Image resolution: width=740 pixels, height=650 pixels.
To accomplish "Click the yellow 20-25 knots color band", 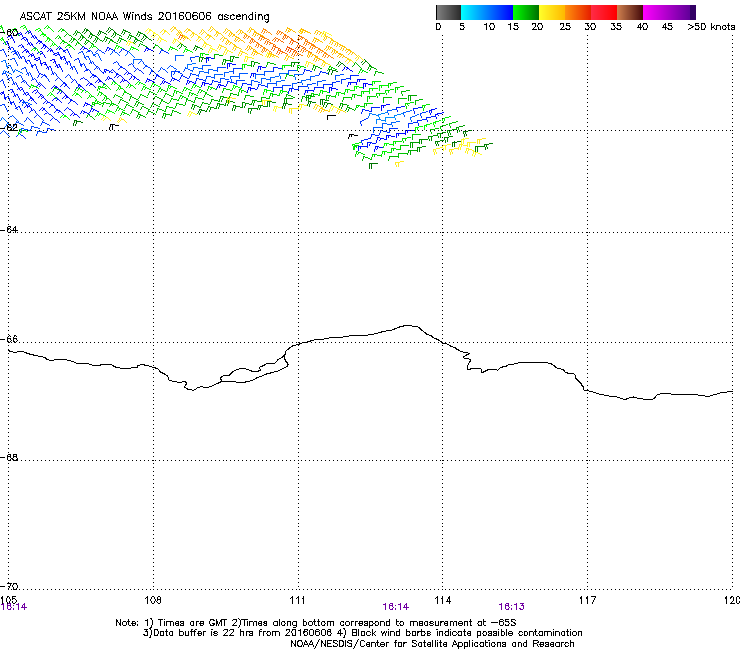I will click(552, 12).
